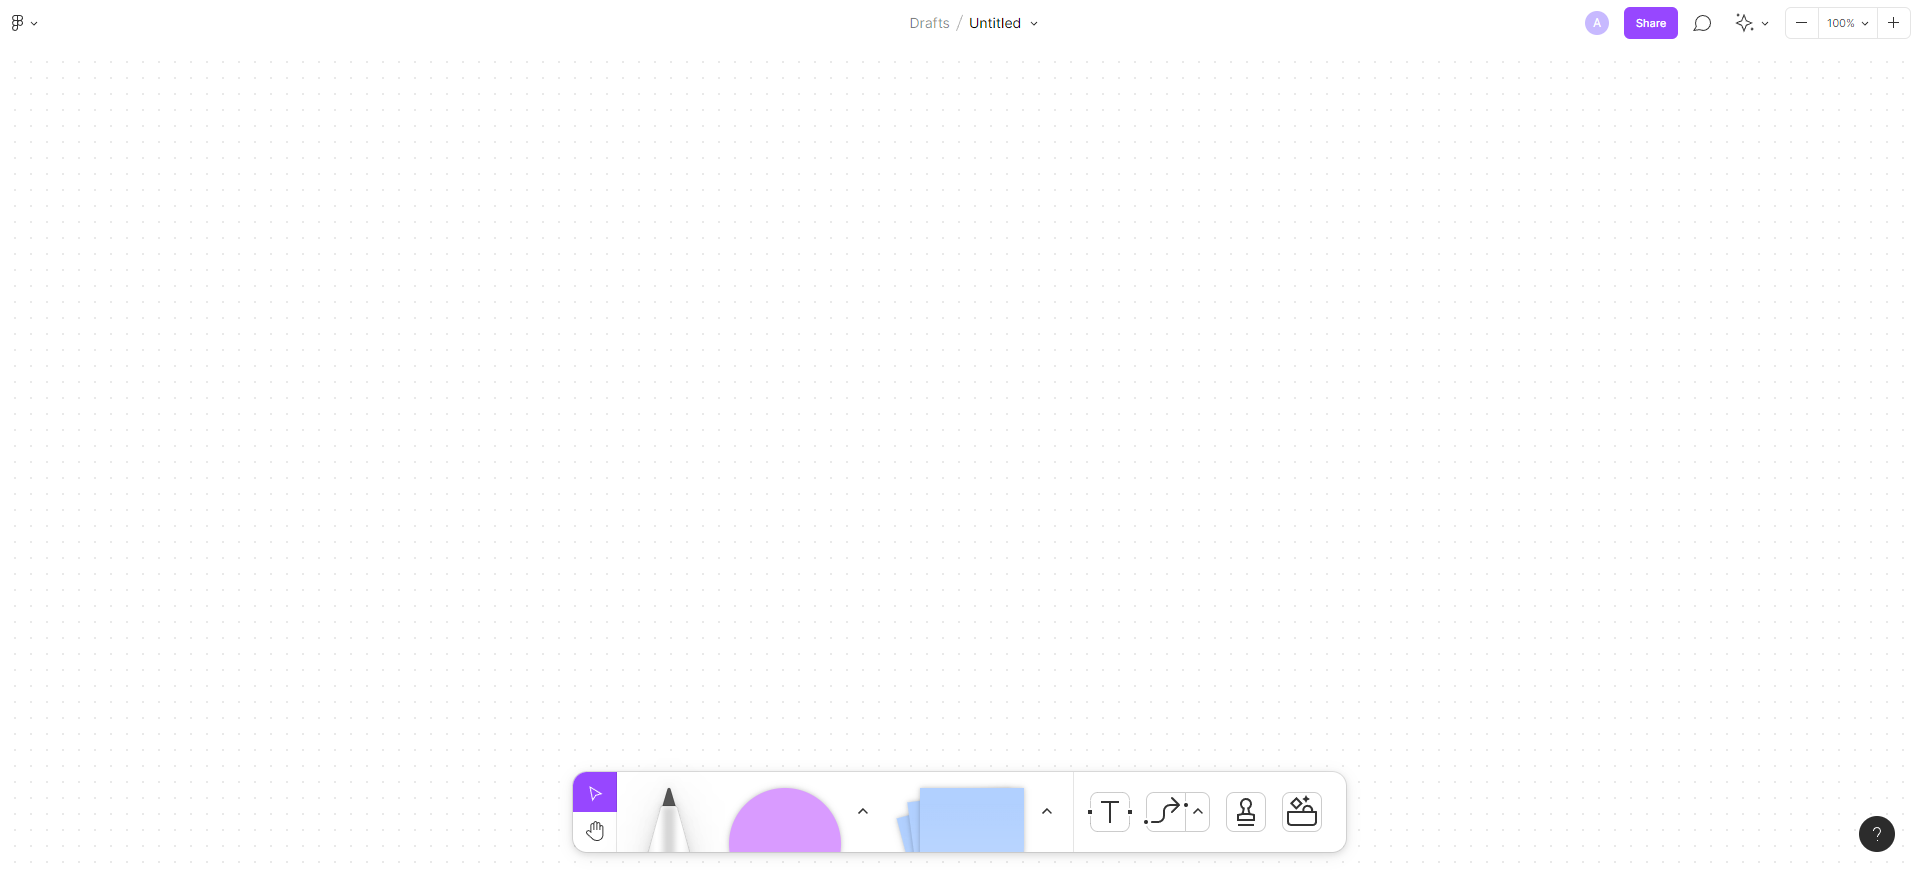Pick the Marker pencil tool
Viewport: 1915px width, 873px height.
coord(669,820)
